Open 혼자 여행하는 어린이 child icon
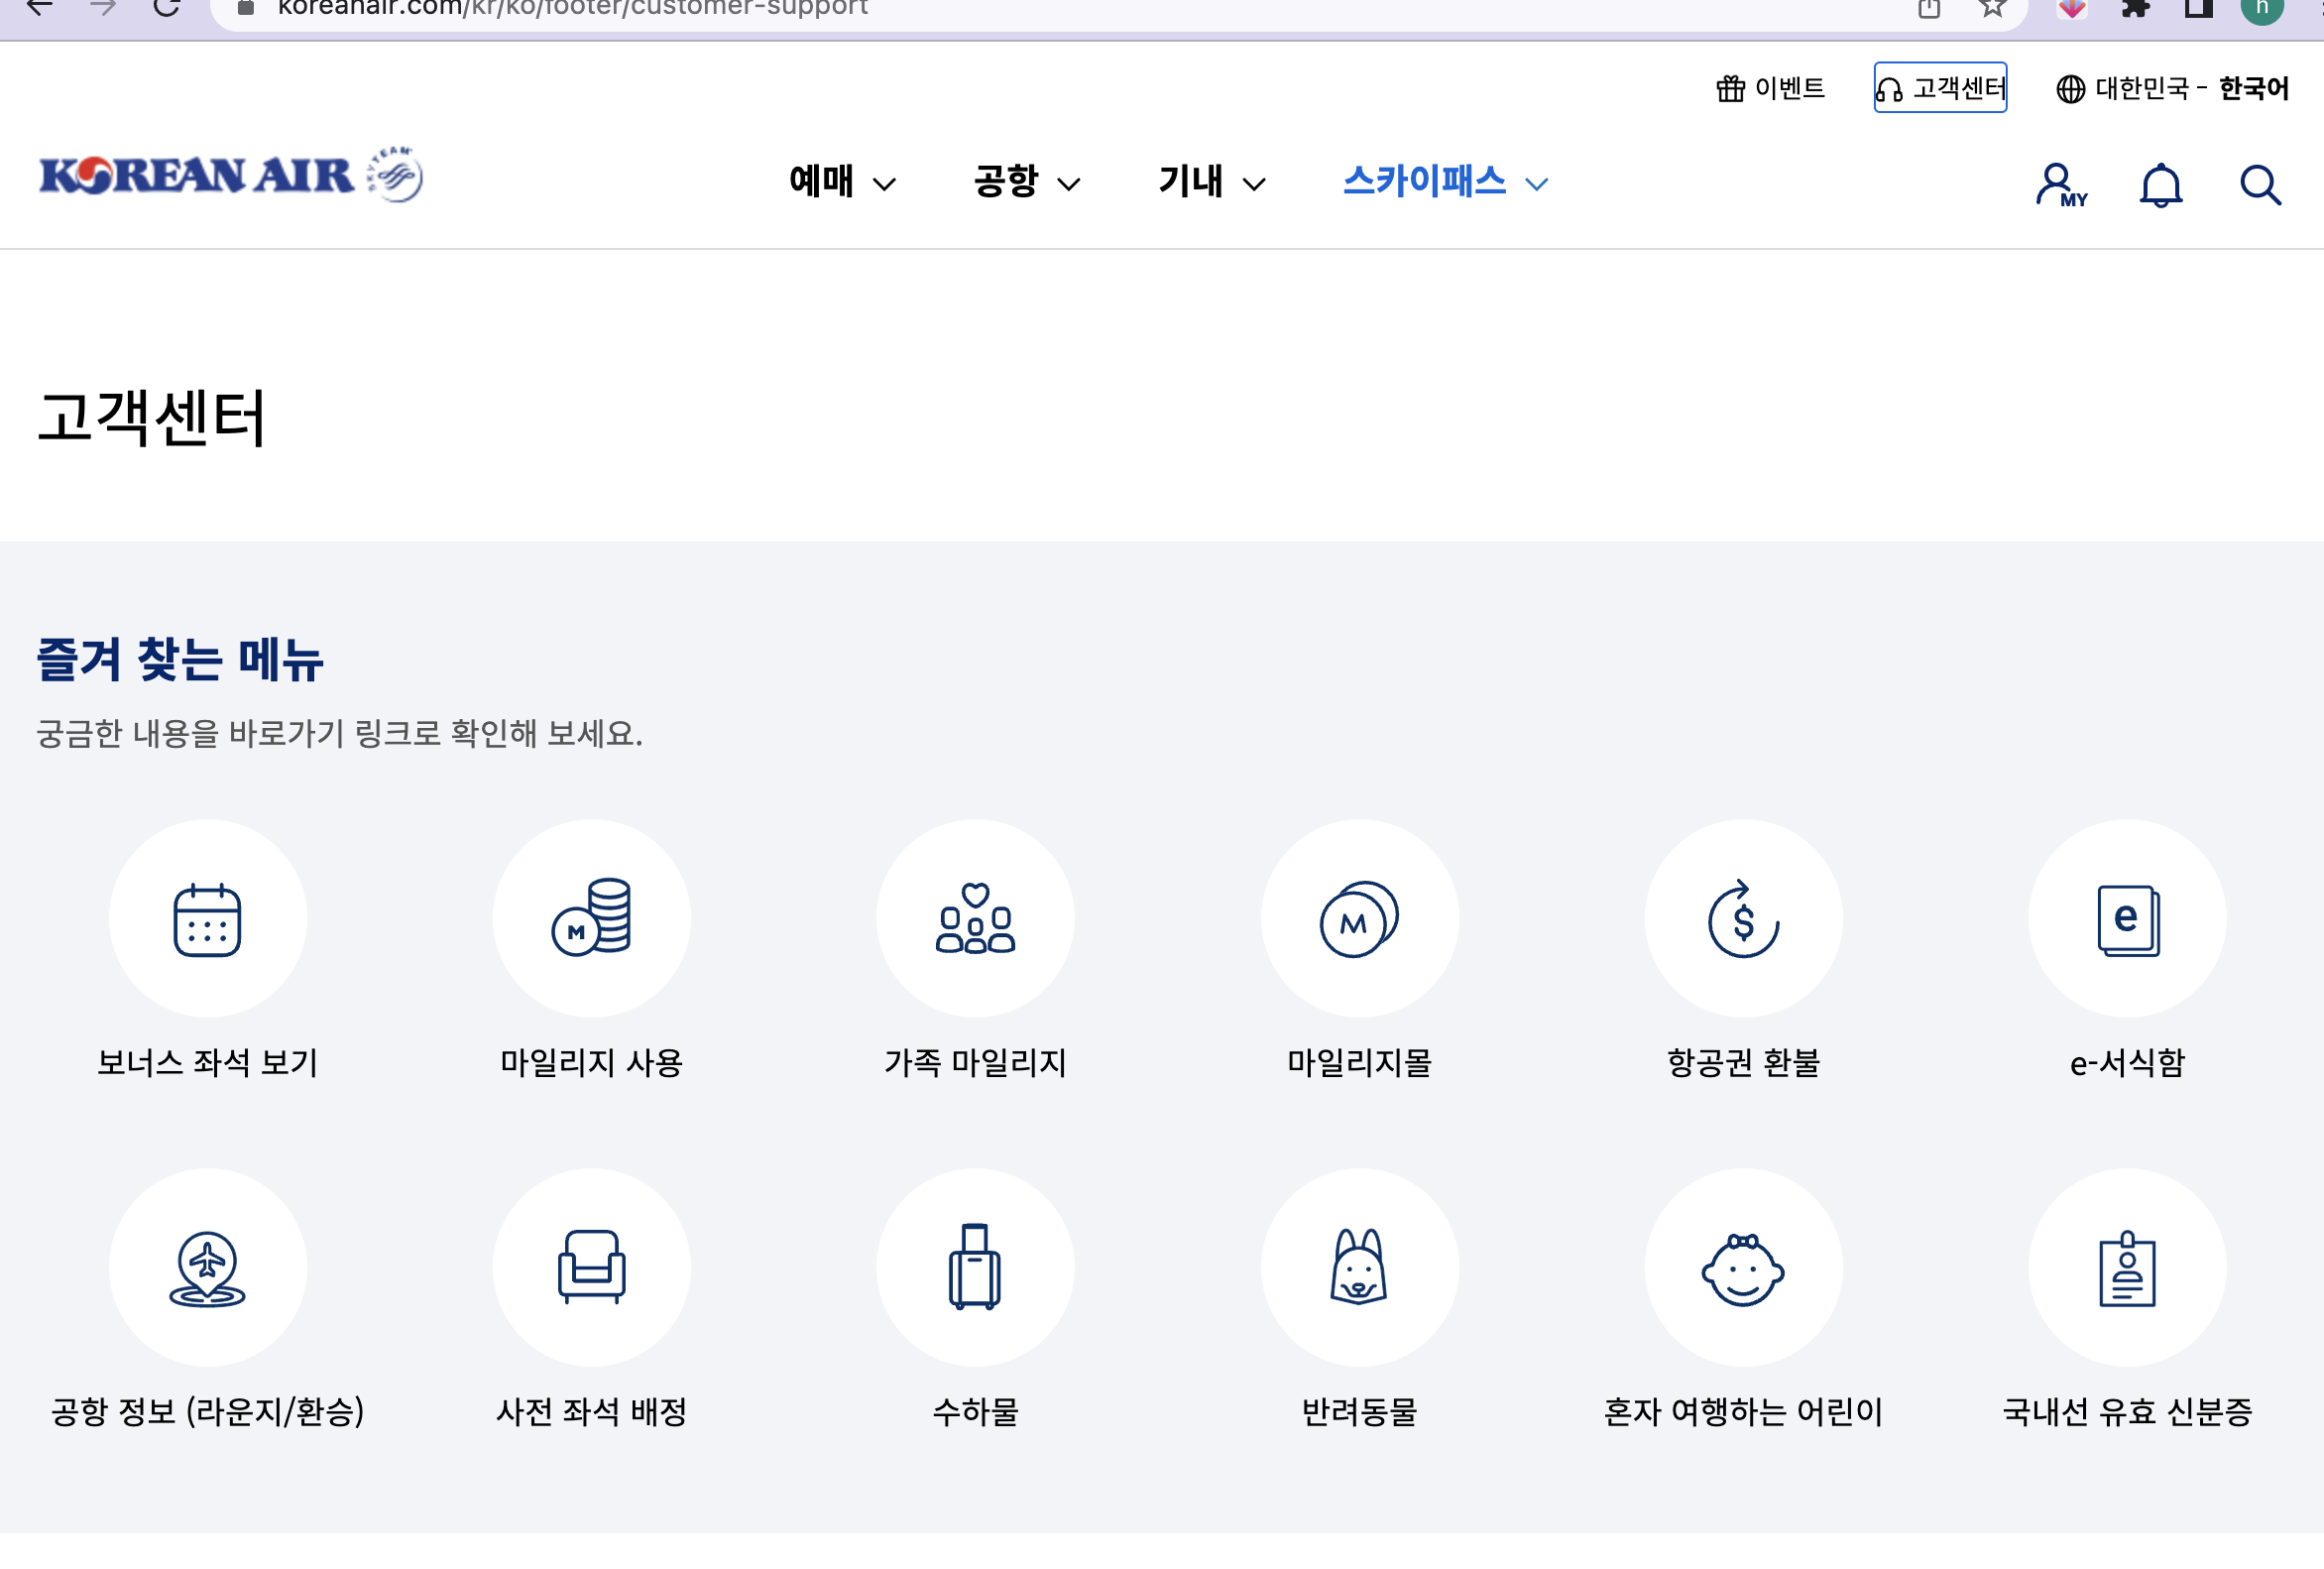This screenshot has width=2324, height=1569. [x=1743, y=1267]
